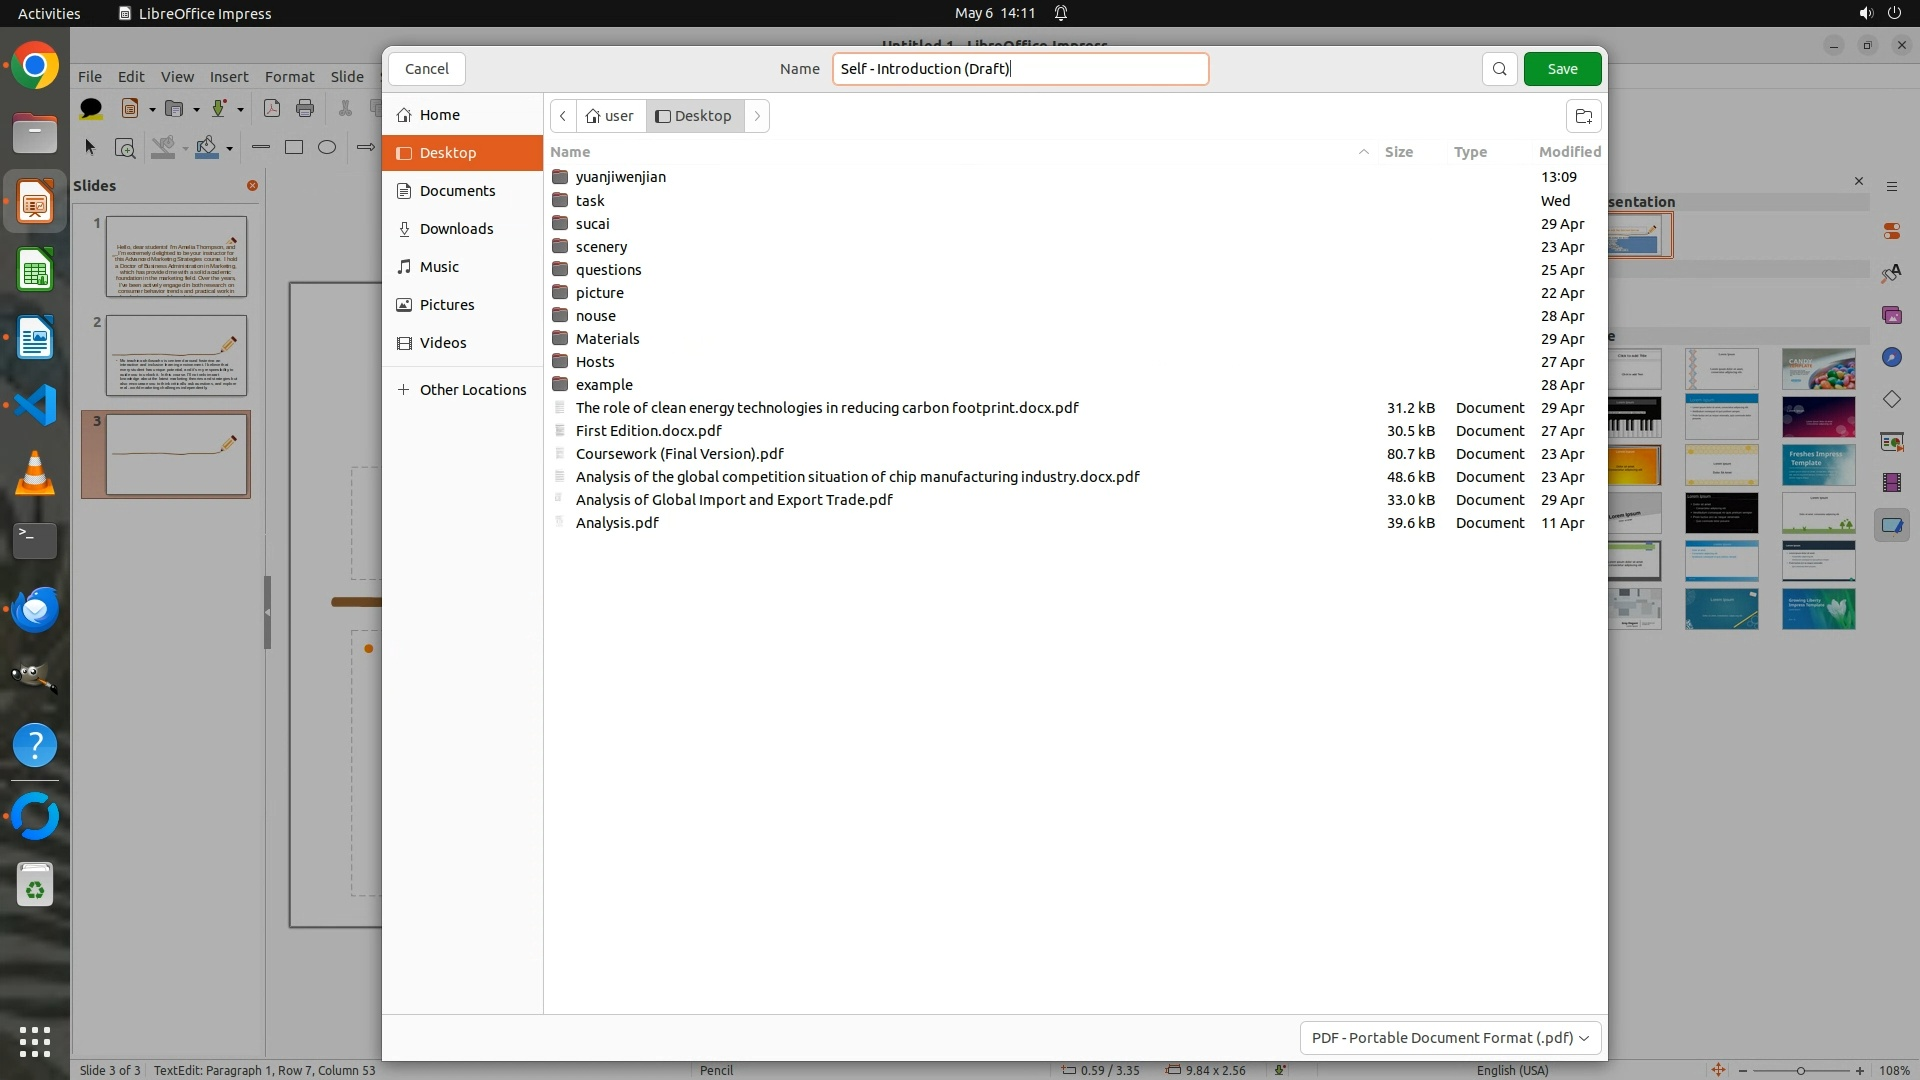Click the back chevron in the path bar
The width and height of the screenshot is (1920, 1080).
[563, 116]
